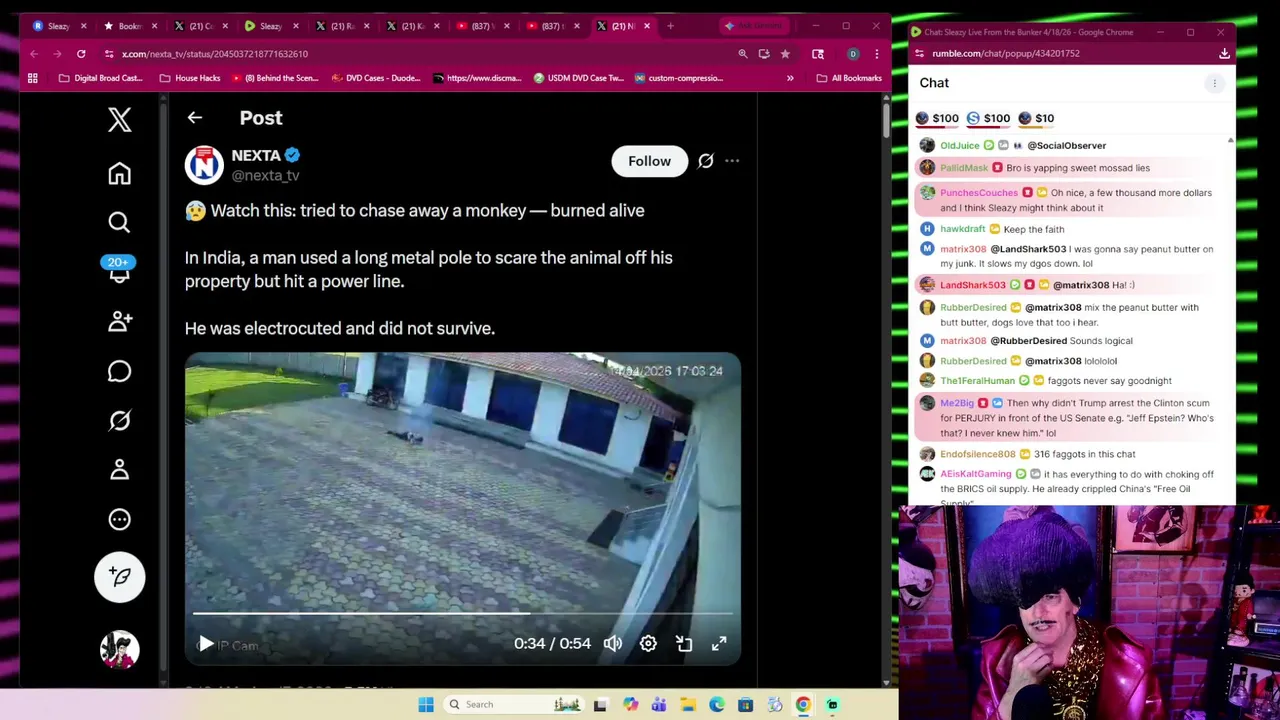Toggle picture-in-picture for video

pos(684,644)
